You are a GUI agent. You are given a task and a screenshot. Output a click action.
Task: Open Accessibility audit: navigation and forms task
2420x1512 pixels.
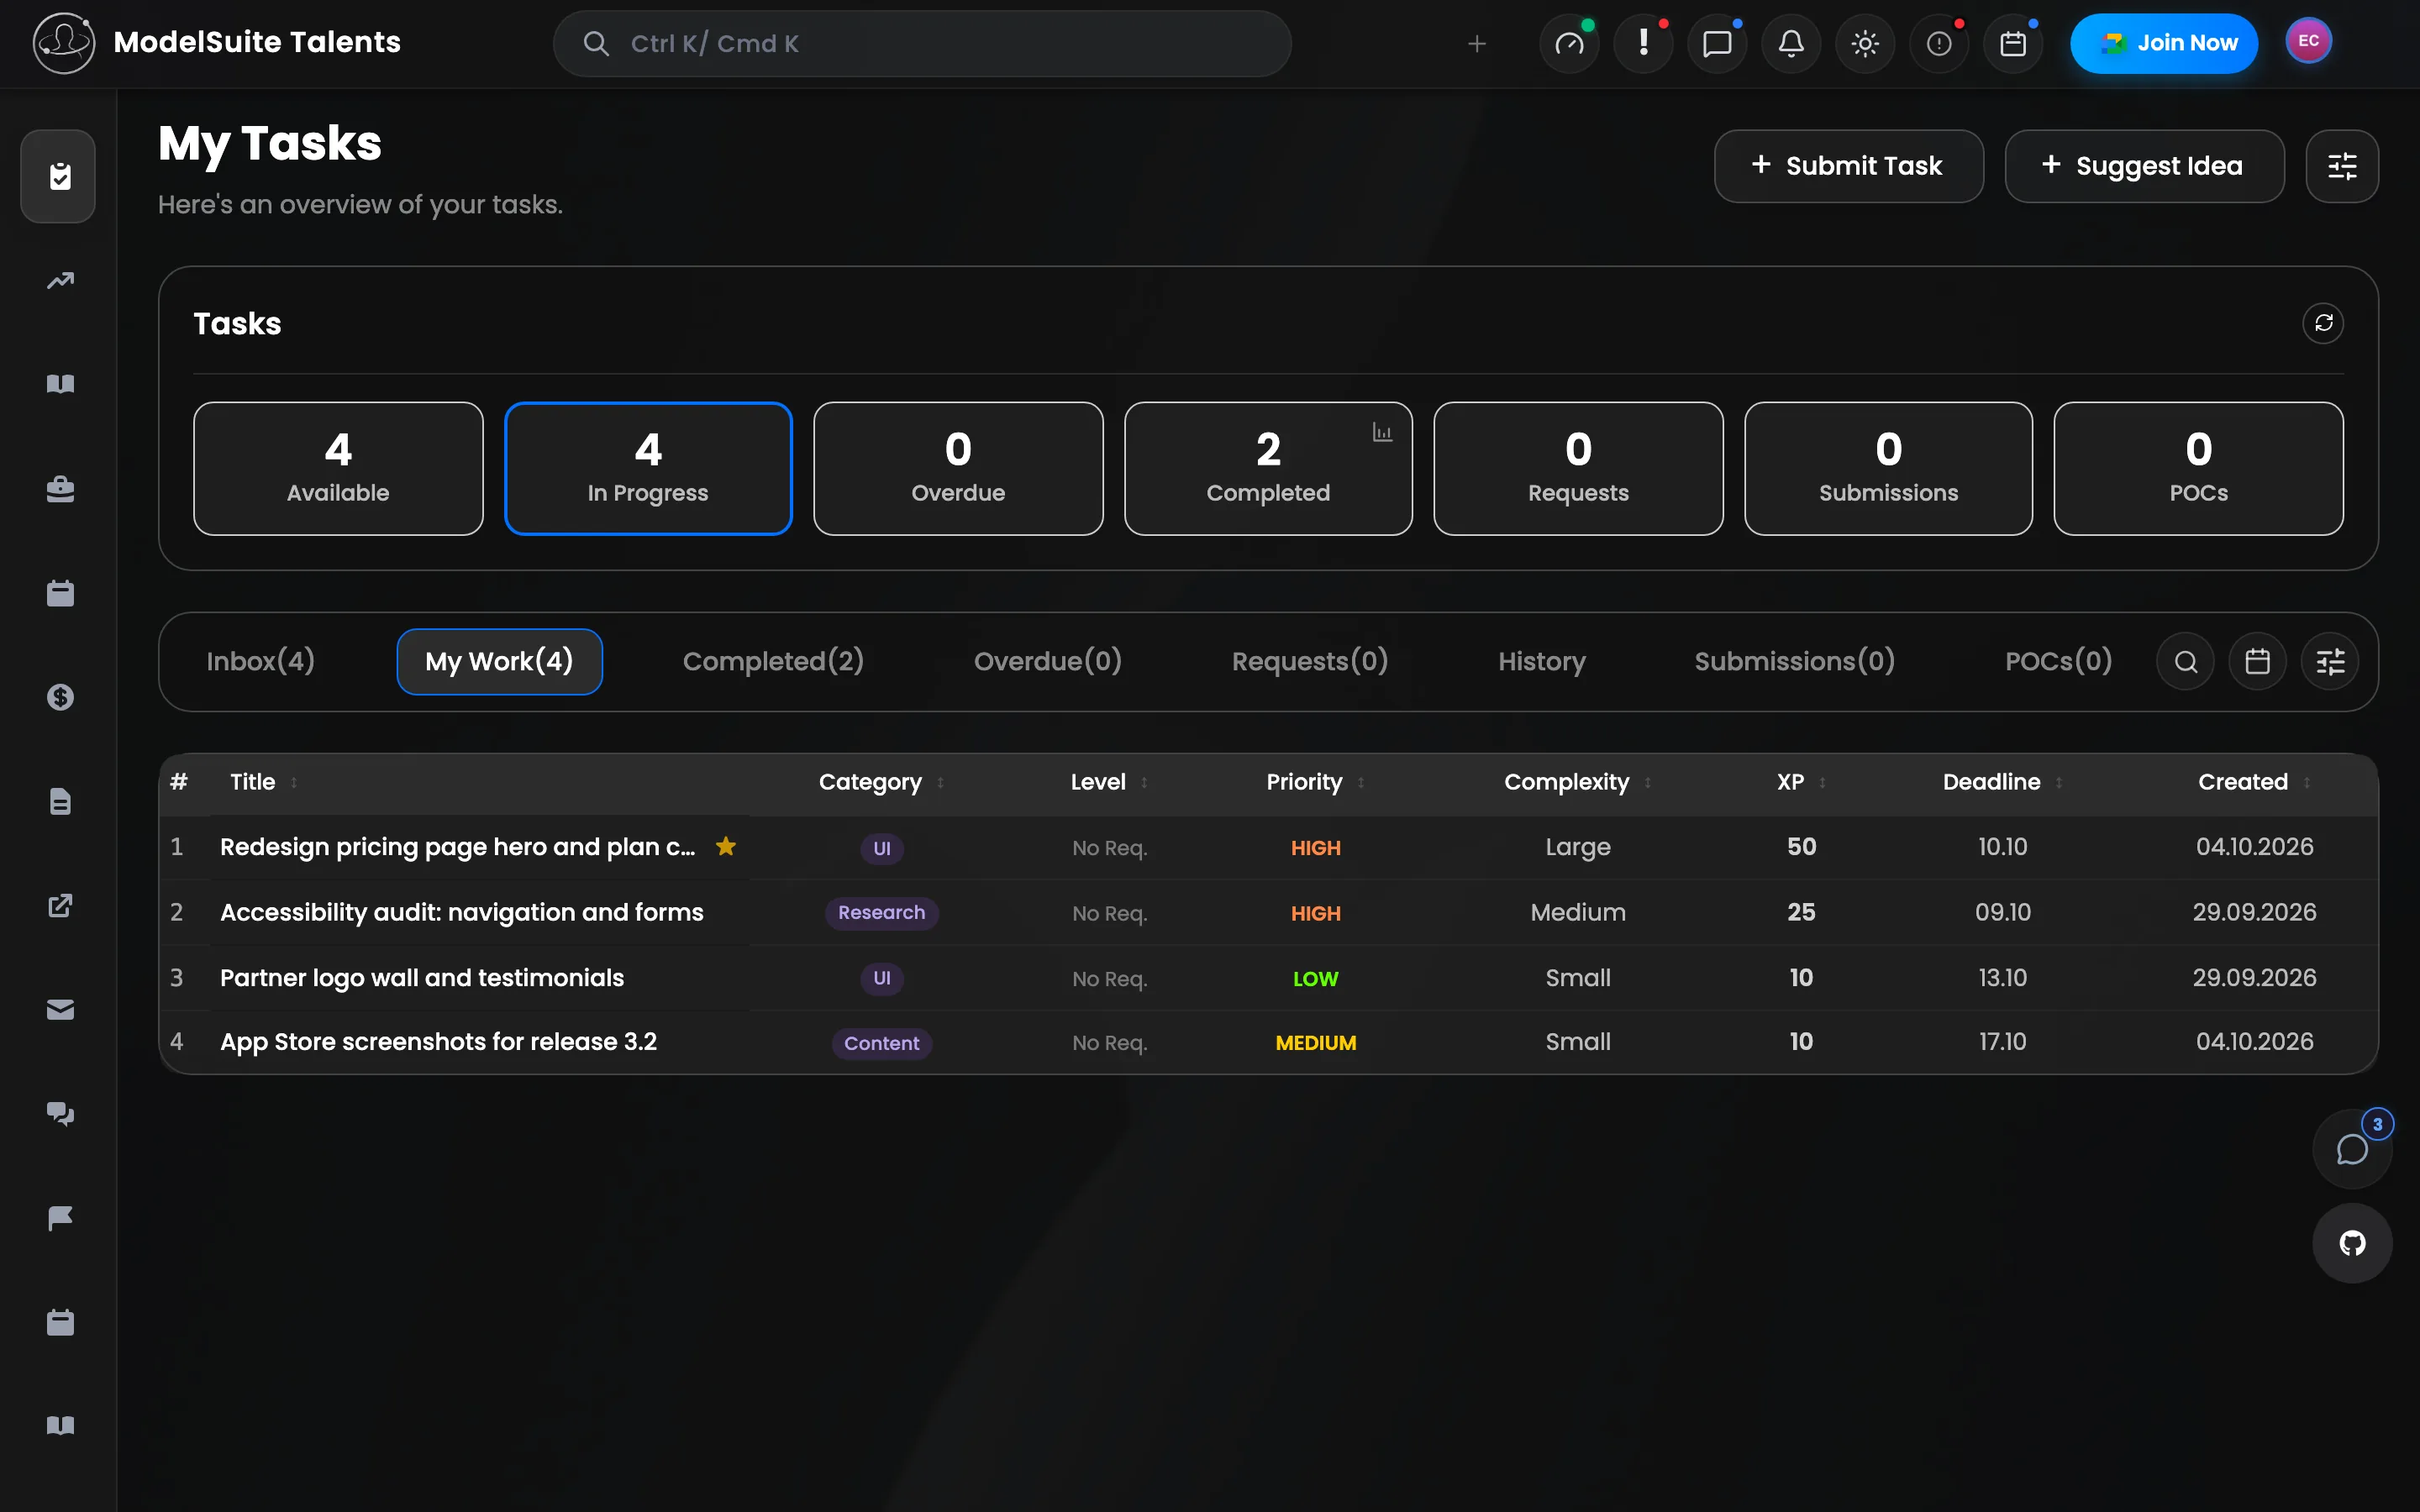tap(461, 913)
